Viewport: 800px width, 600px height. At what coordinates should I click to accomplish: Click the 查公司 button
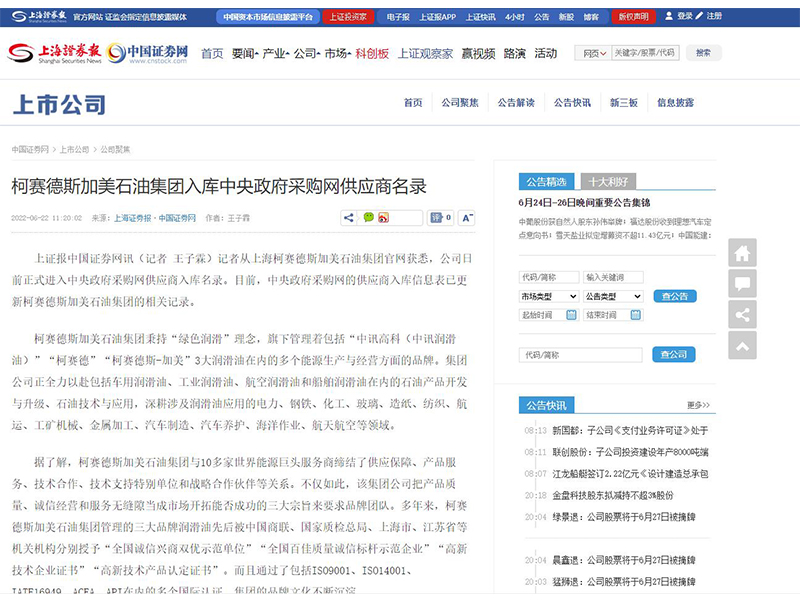(673, 355)
